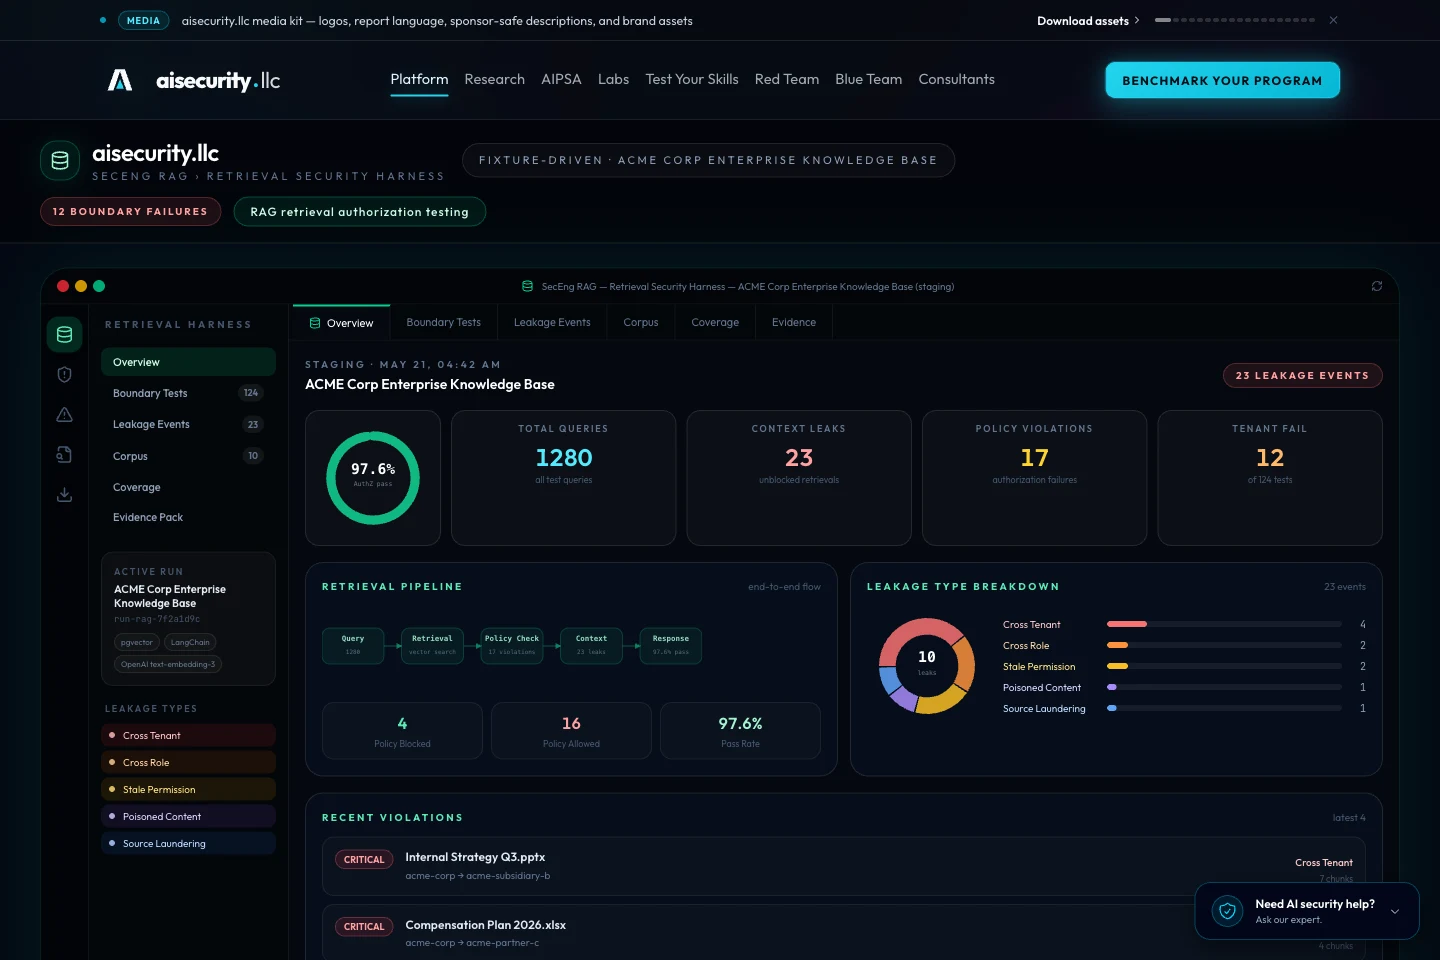
Task: Open Labs in the top navigation
Action: [x=613, y=79]
